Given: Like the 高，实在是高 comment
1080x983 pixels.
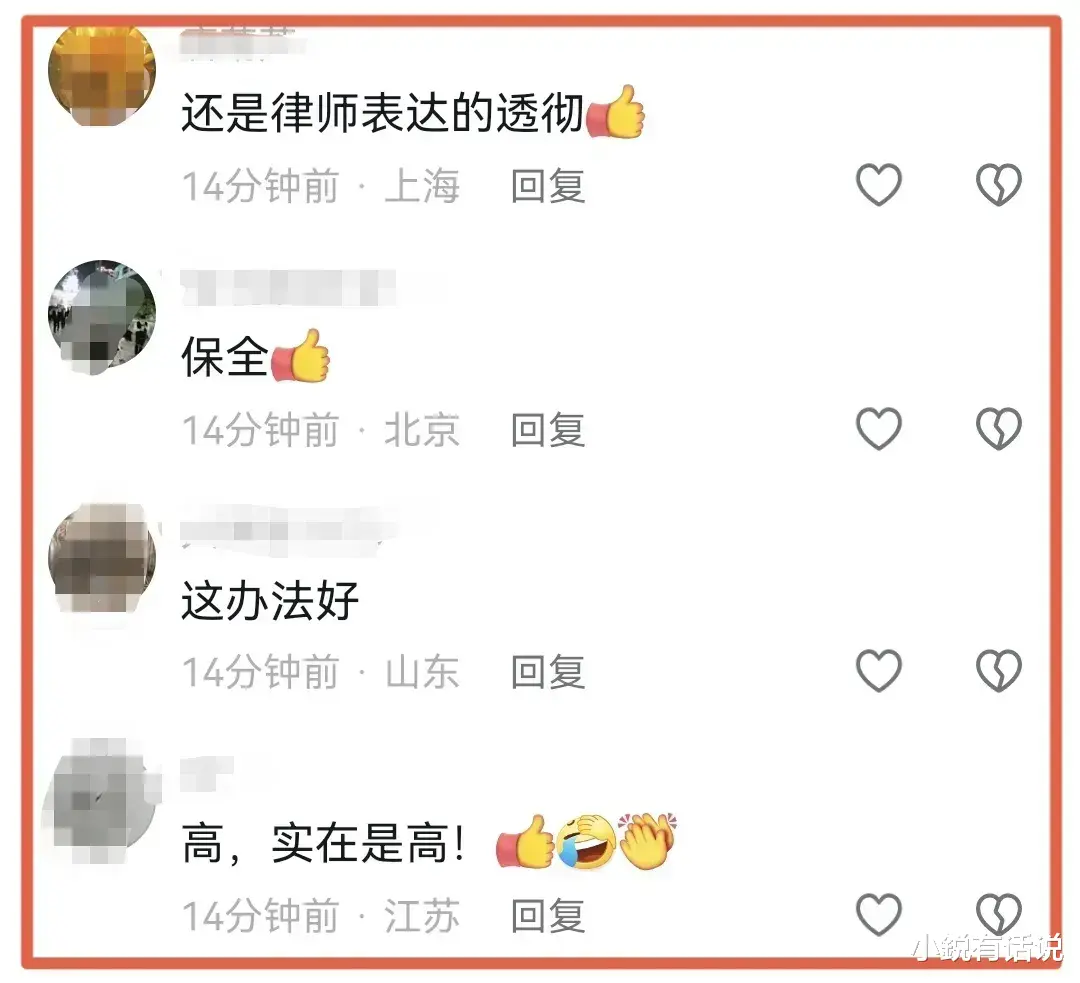Looking at the screenshot, I should 878,914.
